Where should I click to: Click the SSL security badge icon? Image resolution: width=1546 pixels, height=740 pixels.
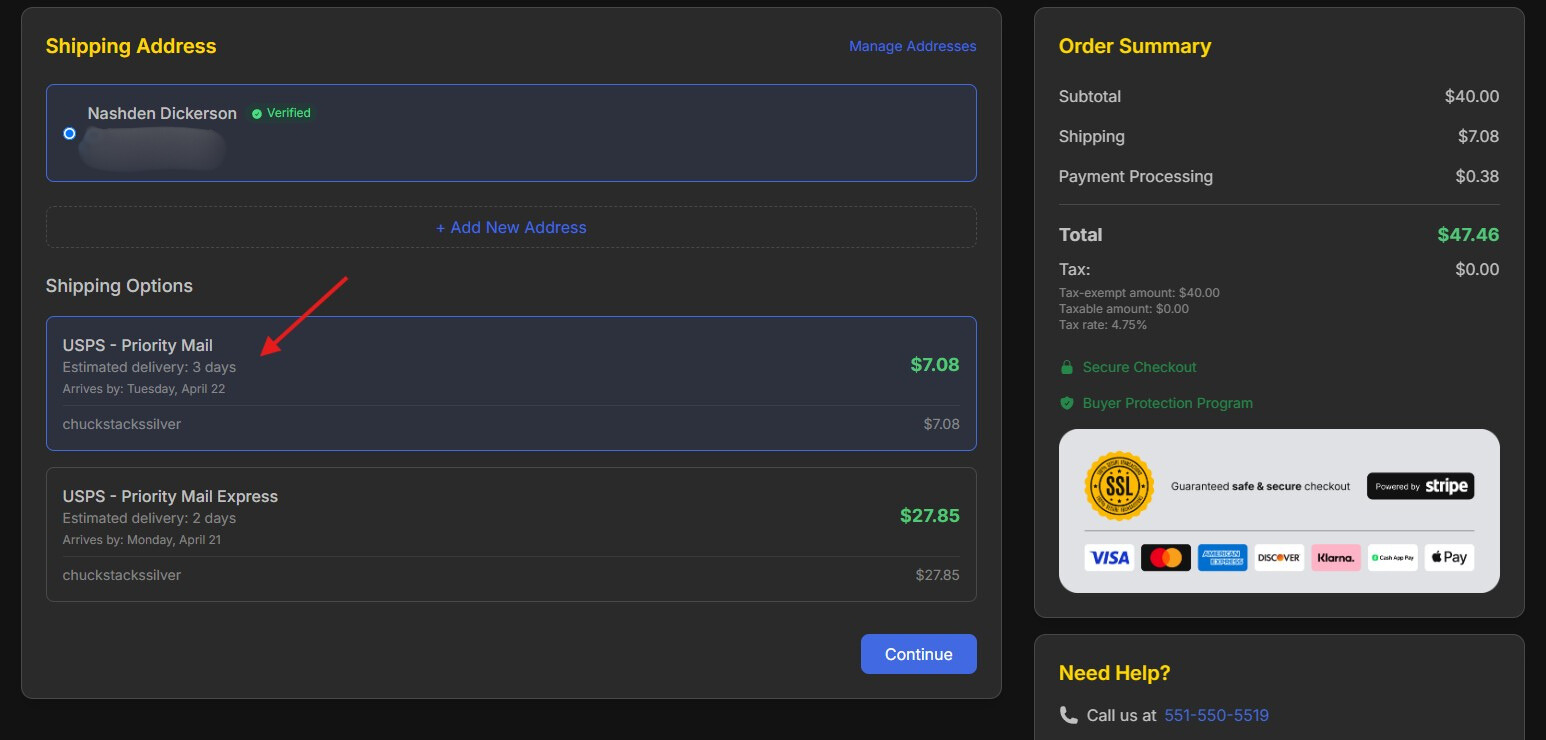point(1119,486)
